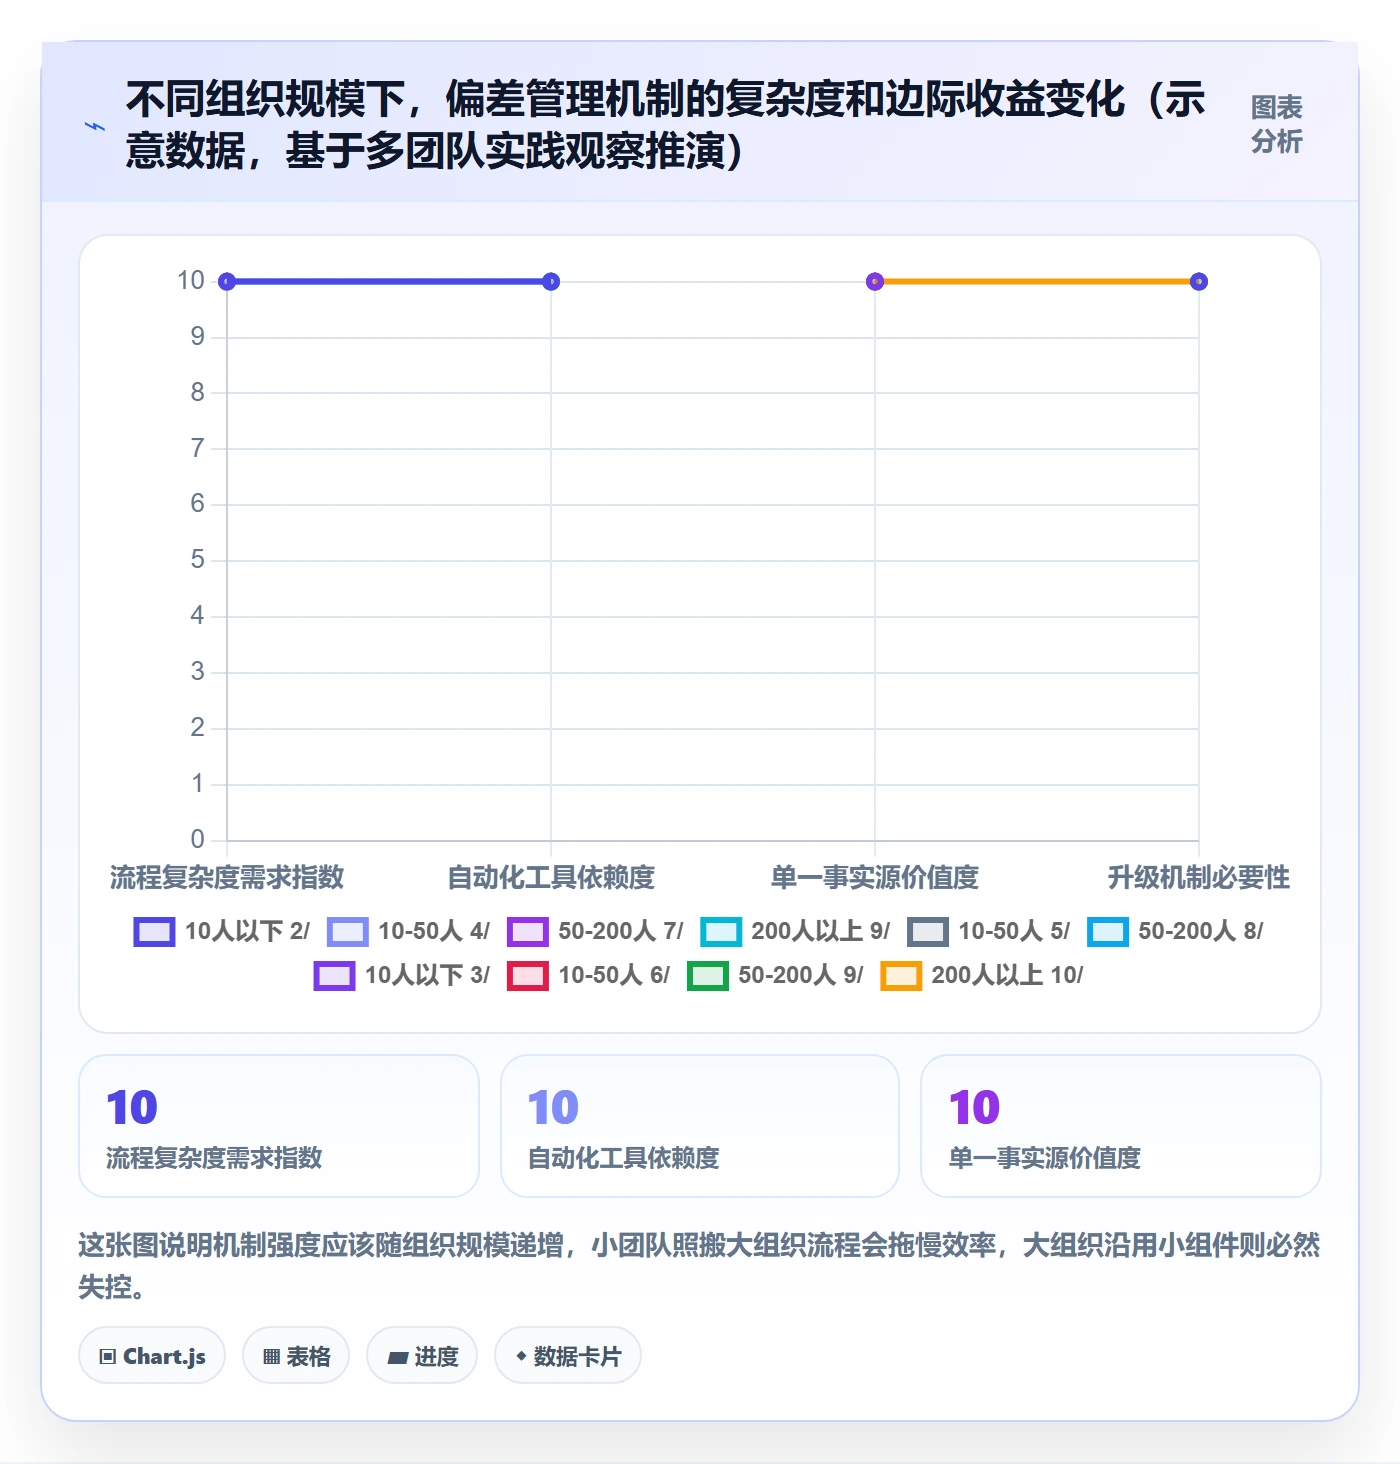Open the 单一事实源价值度 stat card

coord(1121,1126)
